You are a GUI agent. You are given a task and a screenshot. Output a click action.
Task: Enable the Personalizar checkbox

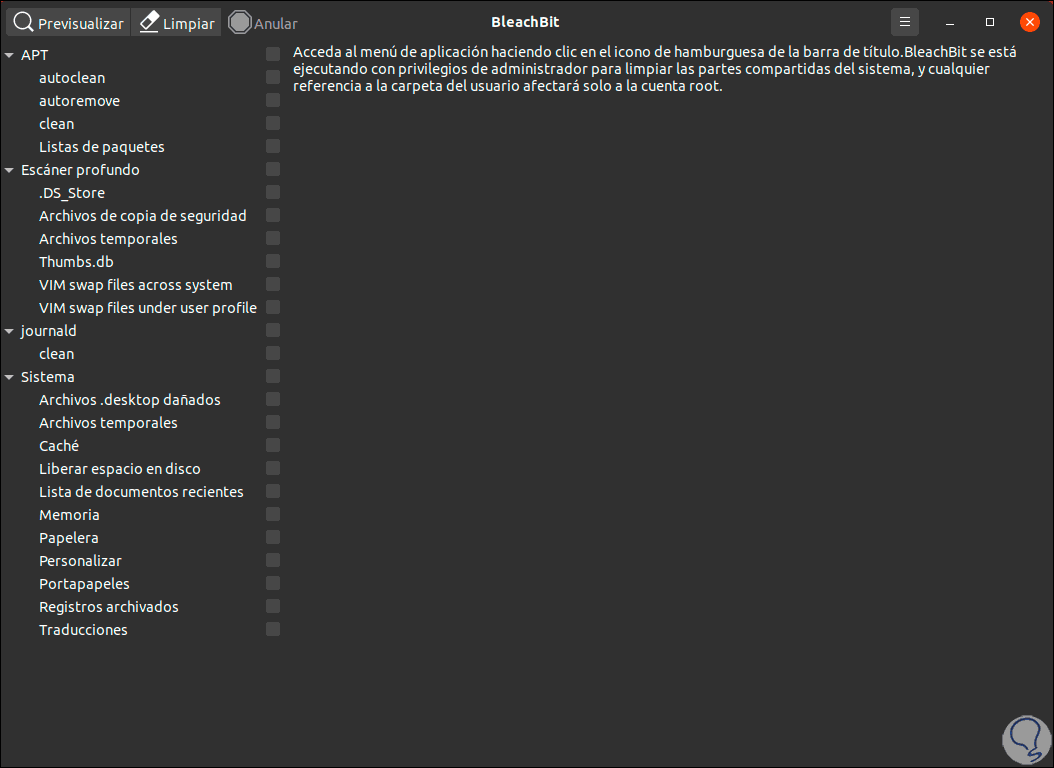[x=273, y=560]
